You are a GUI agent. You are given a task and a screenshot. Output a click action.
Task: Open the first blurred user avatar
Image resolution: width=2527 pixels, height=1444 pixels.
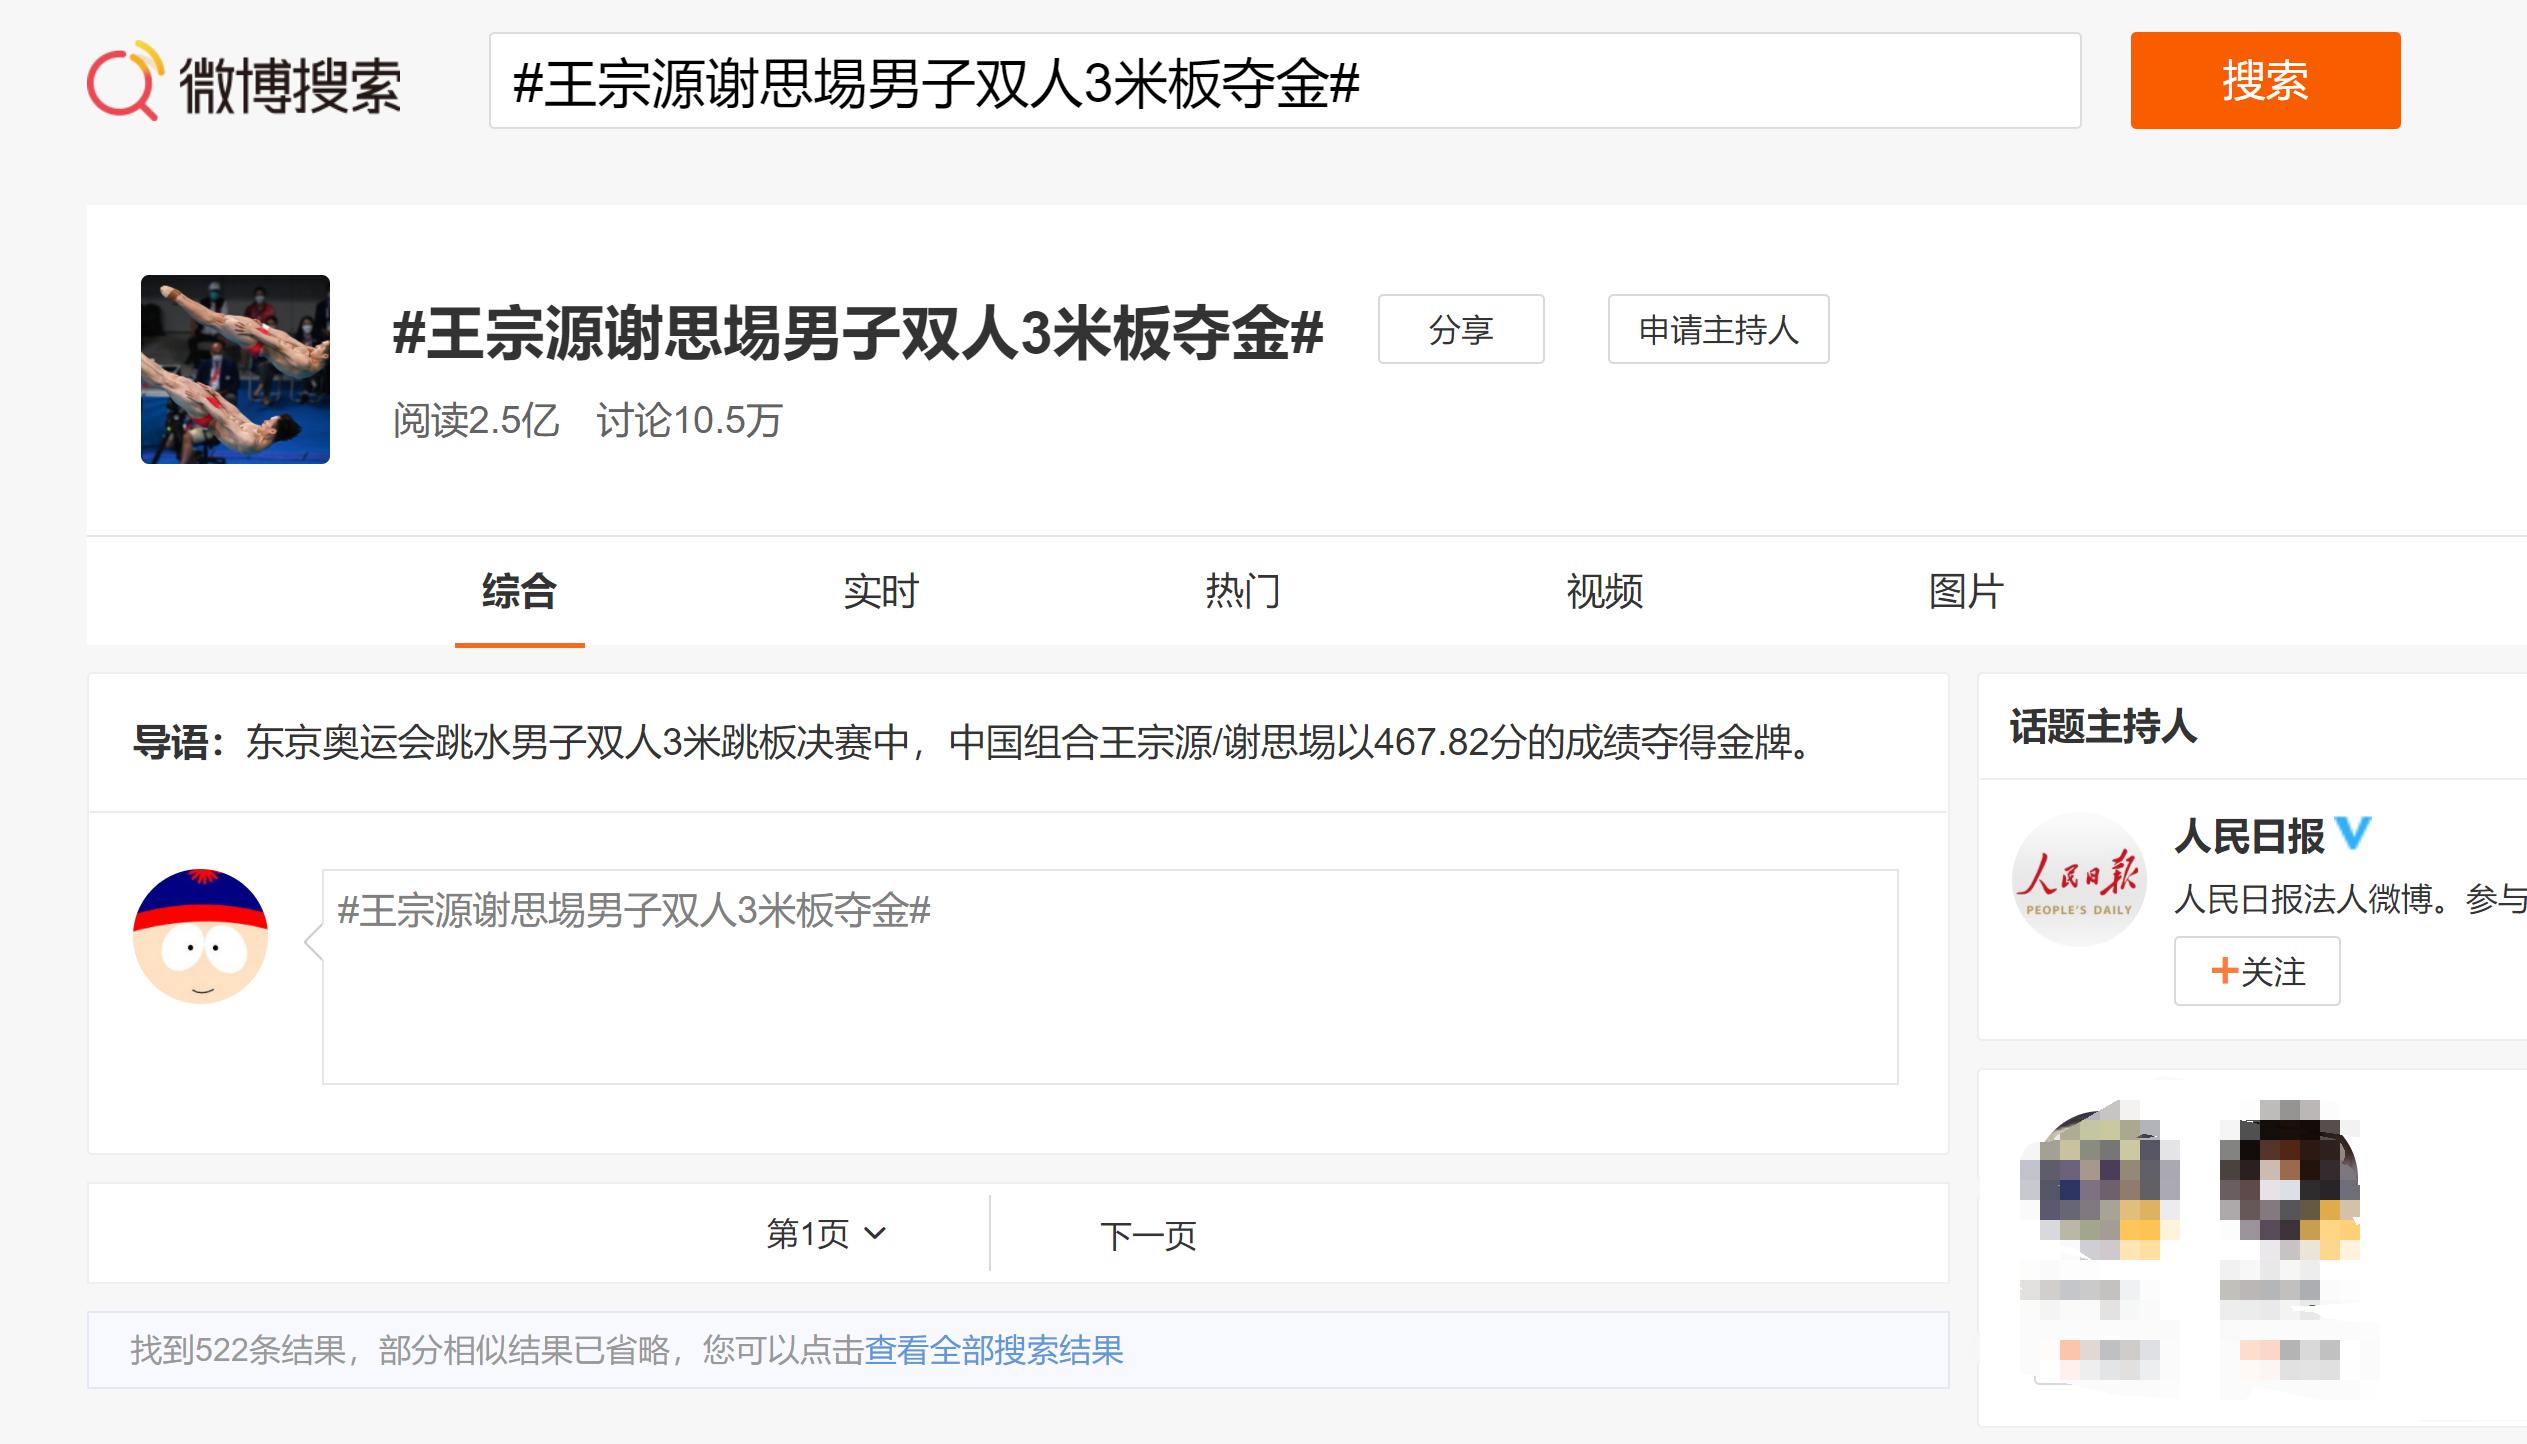2099,1180
